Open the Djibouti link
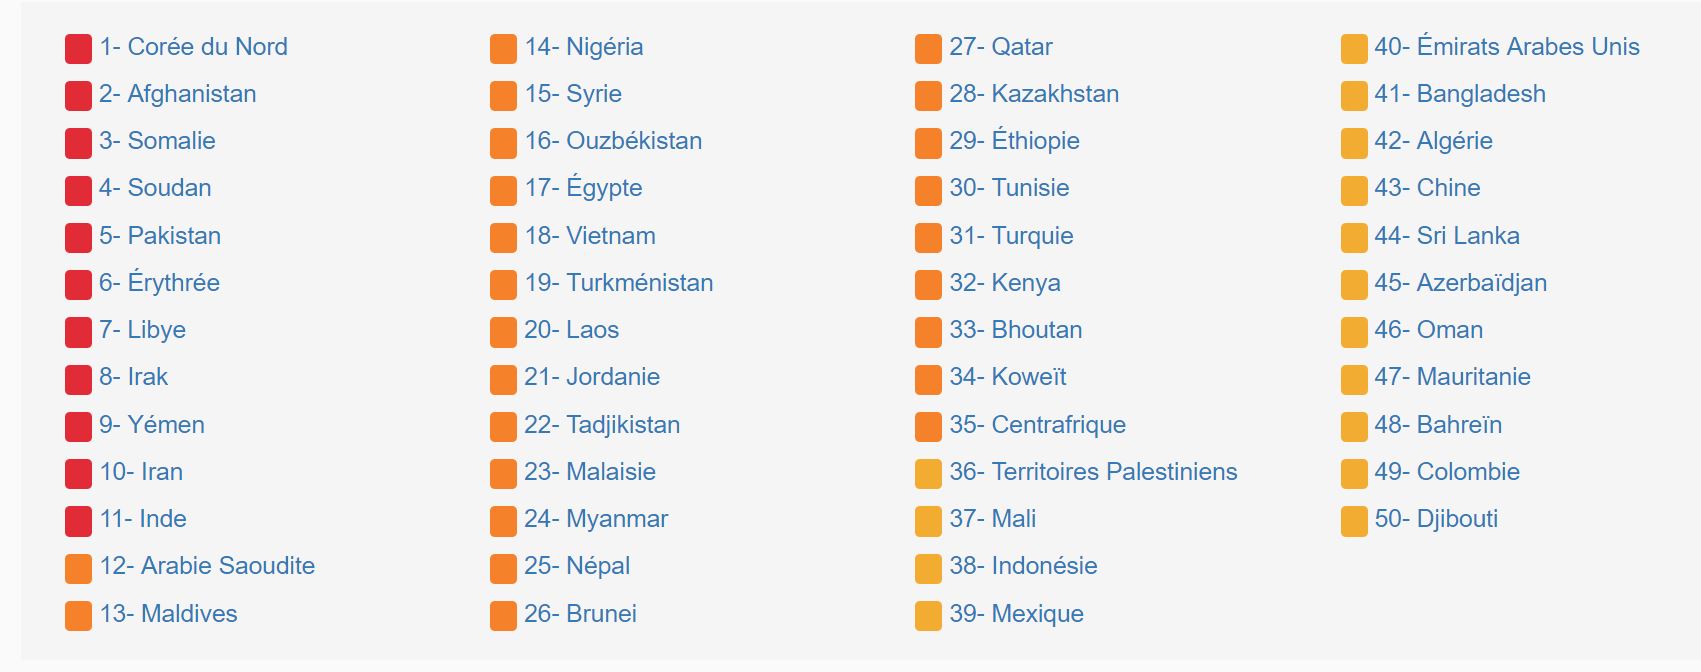This screenshot has width=1701, height=672. coord(1436,519)
